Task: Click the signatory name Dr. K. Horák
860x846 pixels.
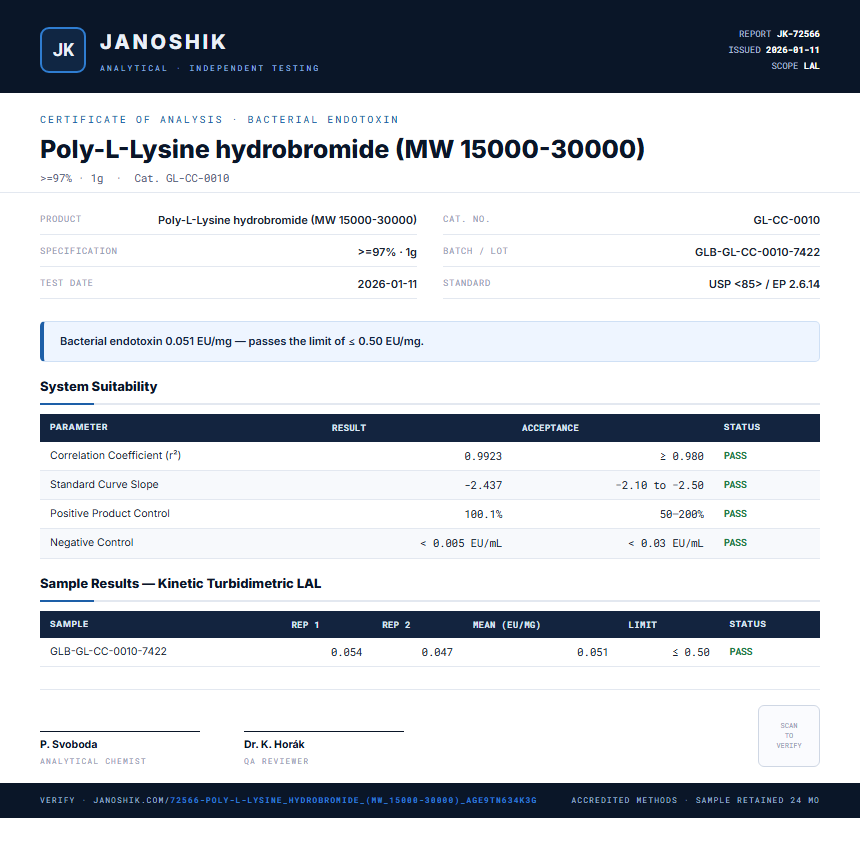Action: click(x=274, y=745)
